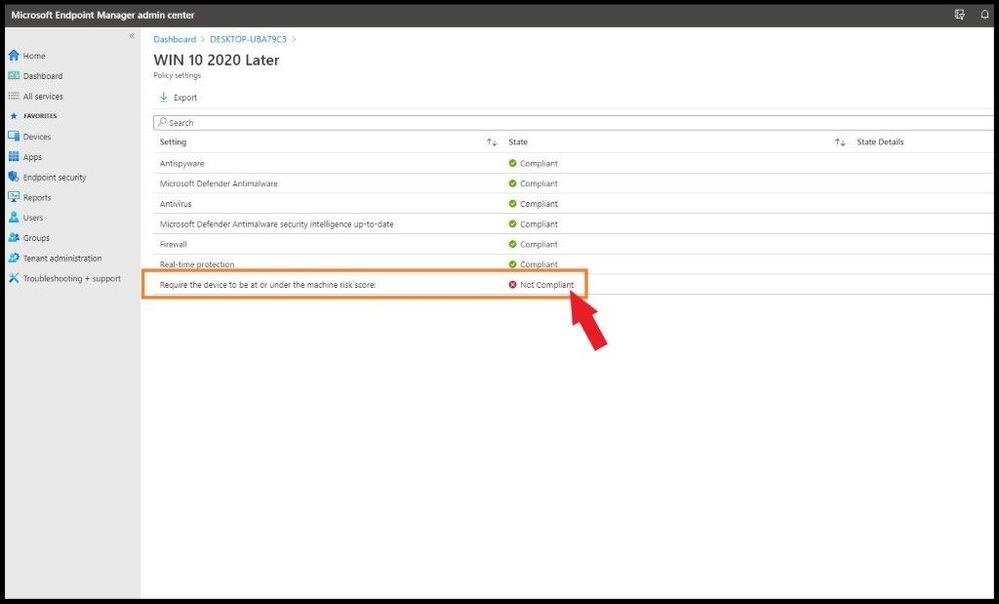Sort by Setting column arrows
The height and width of the screenshot is (604, 999).
[x=491, y=142]
